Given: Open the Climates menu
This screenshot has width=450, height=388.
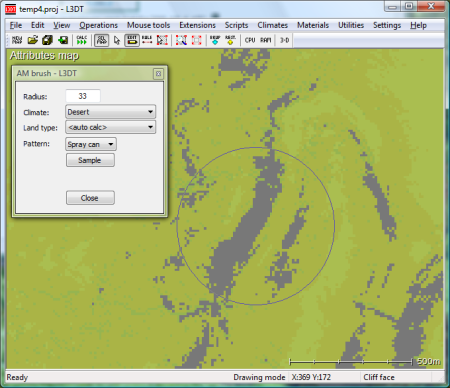Looking at the screenshot, I should pyautogui.click(x=272, y=25).
